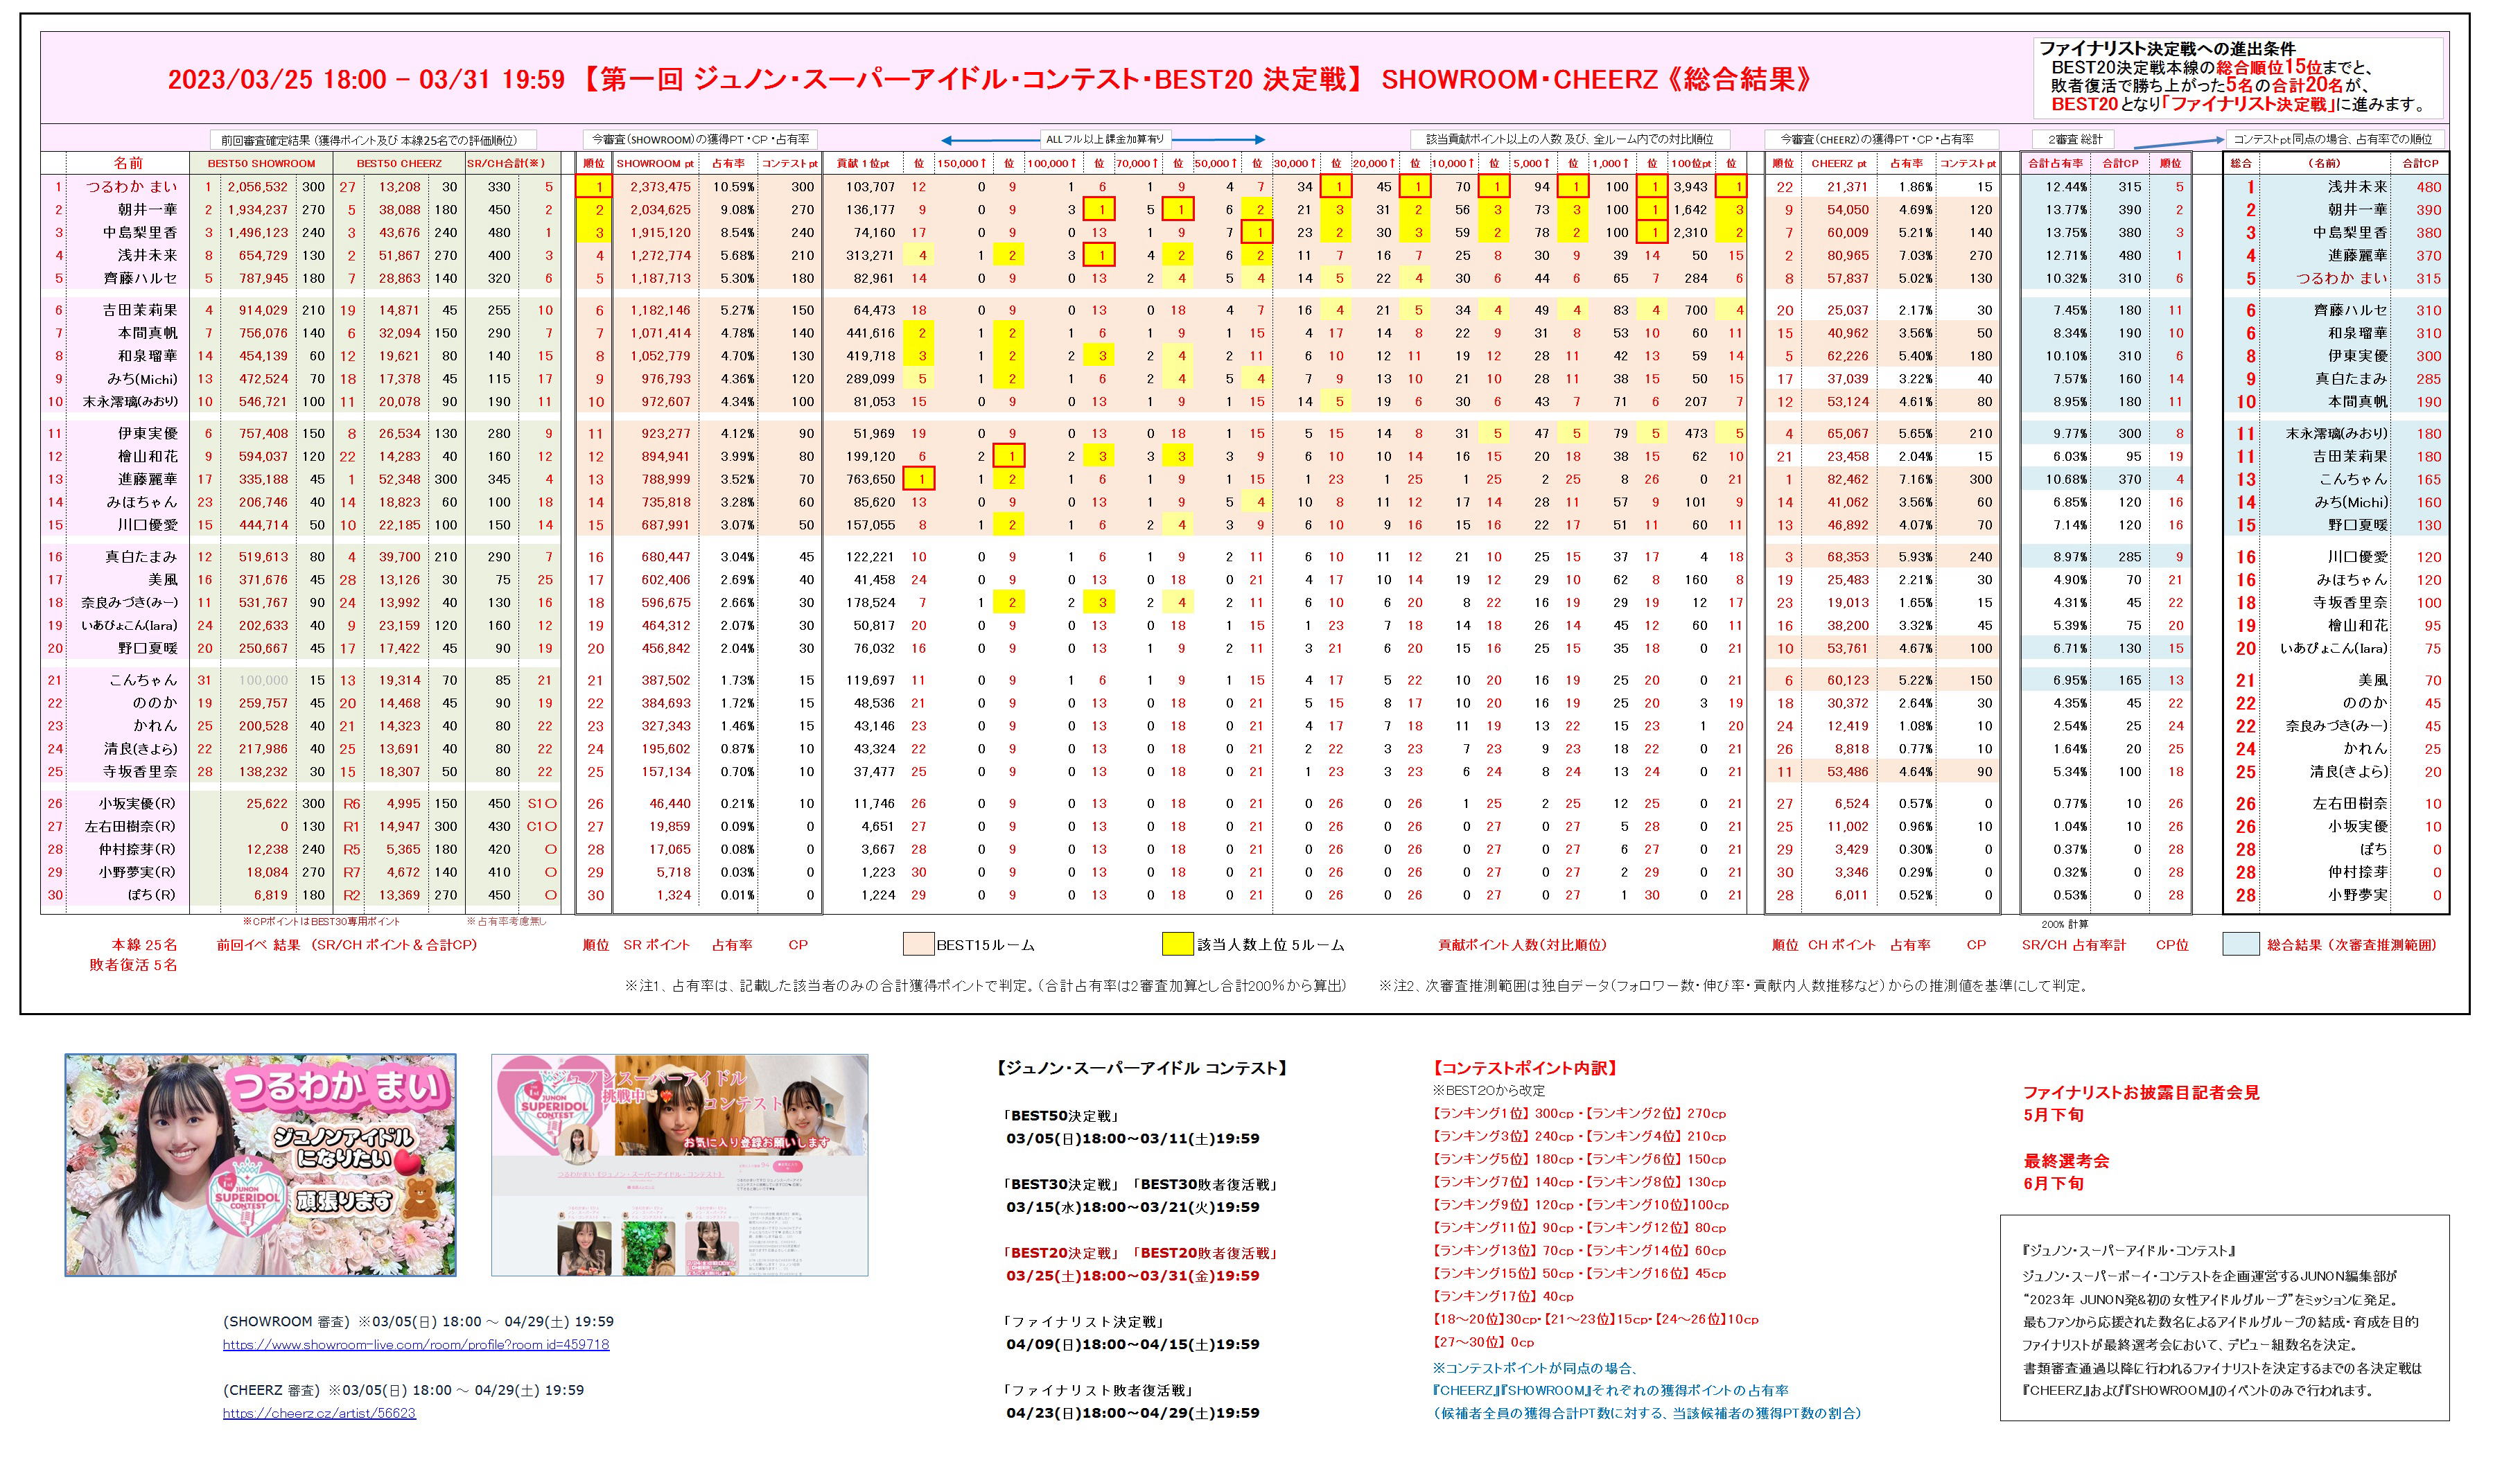Open the cheerz.cz artist link
This screenshot has width=2520, height=1460.
pyautogui.click(x=319, y=1413)
